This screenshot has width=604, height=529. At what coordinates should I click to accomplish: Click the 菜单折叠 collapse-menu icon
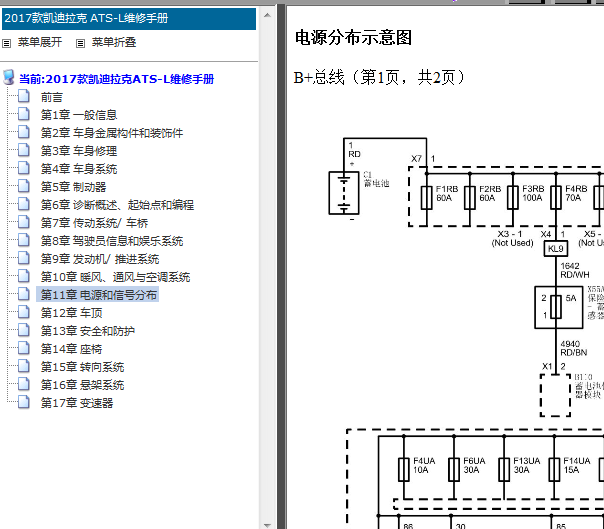[80, 43]
